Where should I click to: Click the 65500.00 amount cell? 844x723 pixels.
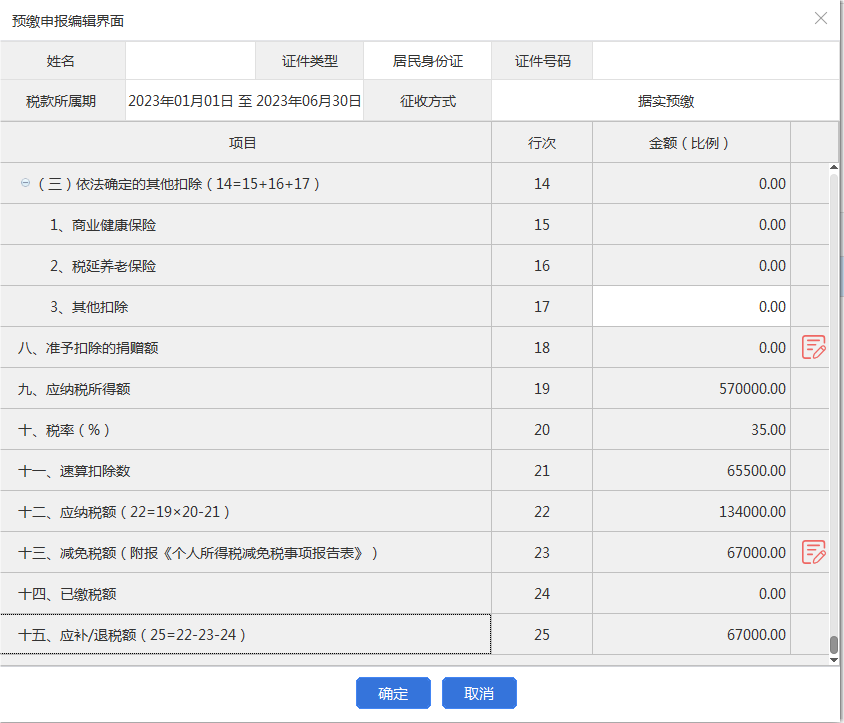[x=691, y=470]
